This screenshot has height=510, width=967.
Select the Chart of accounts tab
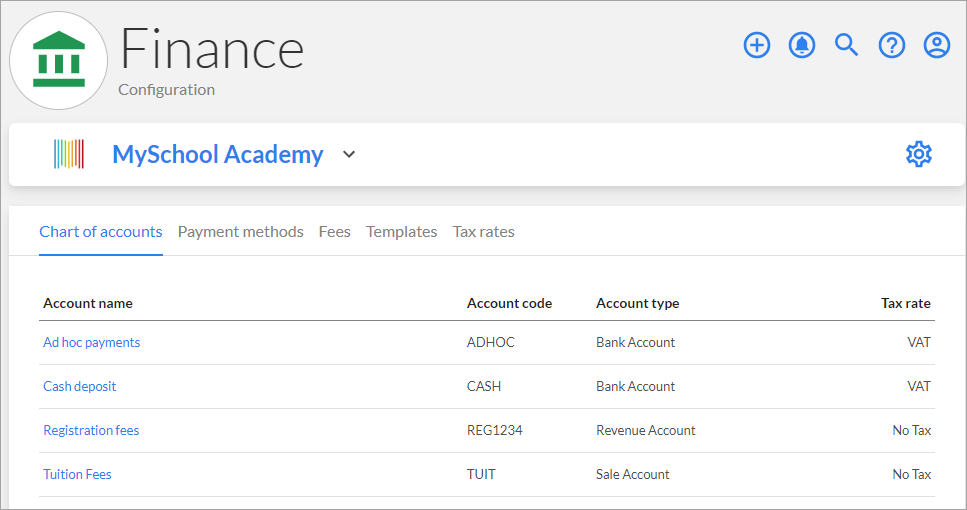101,232
